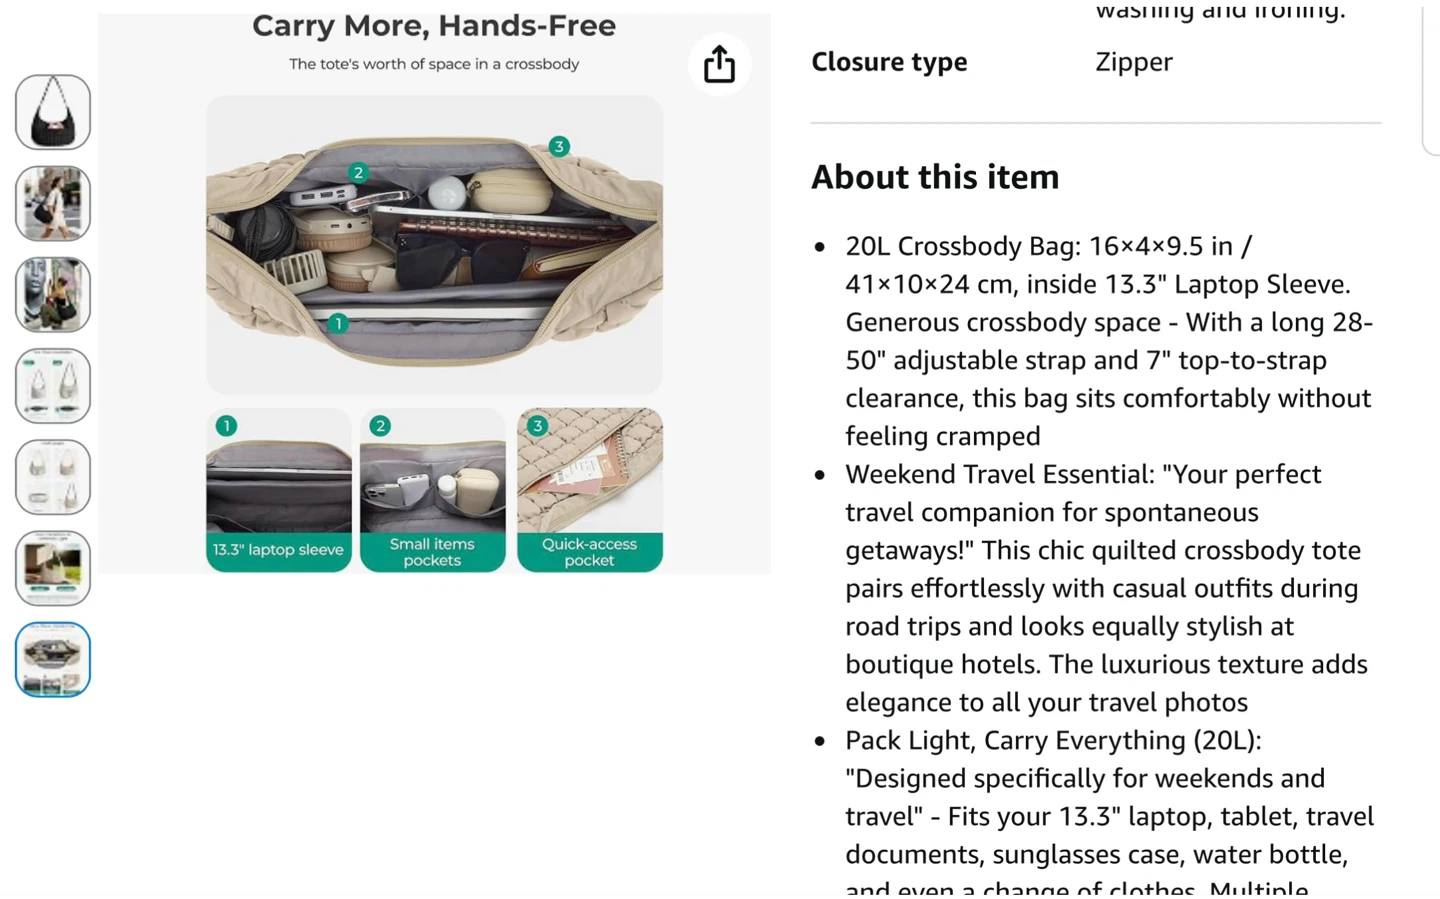Screen dimensions: 1440x899
Task: Select thumbnail of woman walking with bag
Action: click(x=53, y=204)
